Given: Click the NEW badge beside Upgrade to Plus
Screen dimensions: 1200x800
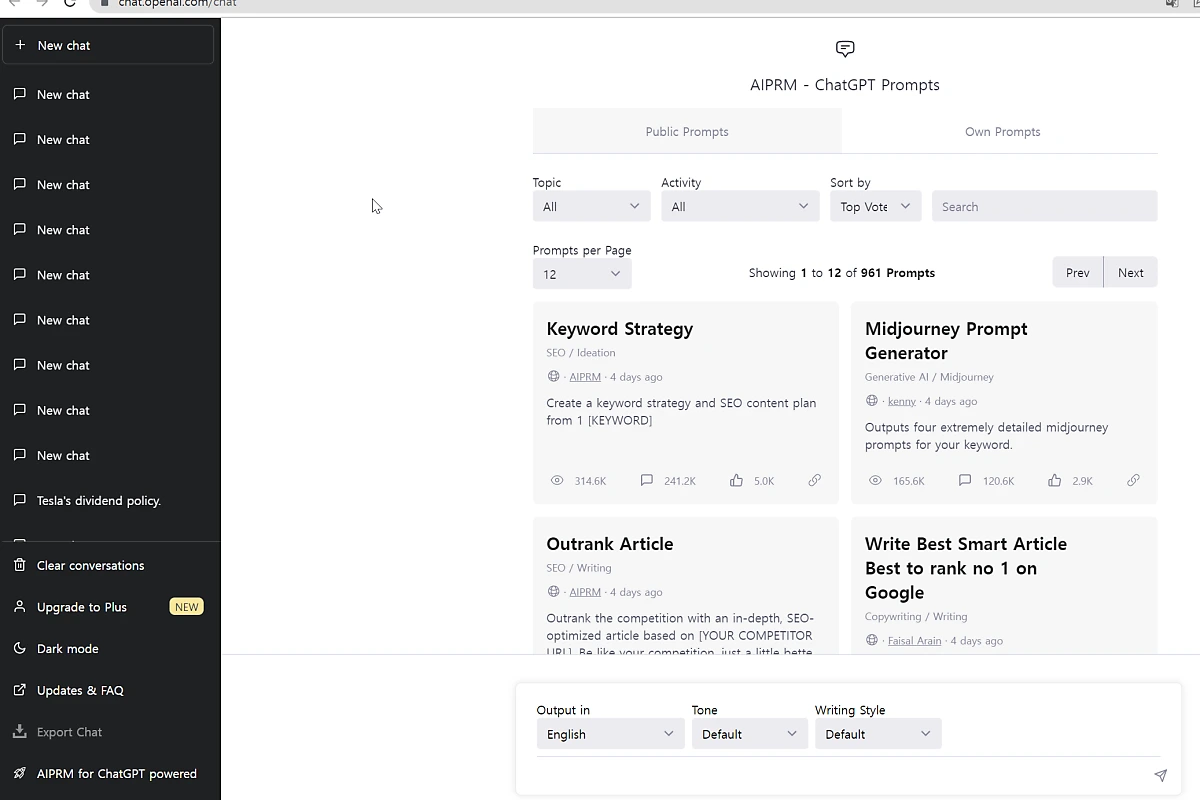Looking at the screenshot, I should [x=186, y=607].
